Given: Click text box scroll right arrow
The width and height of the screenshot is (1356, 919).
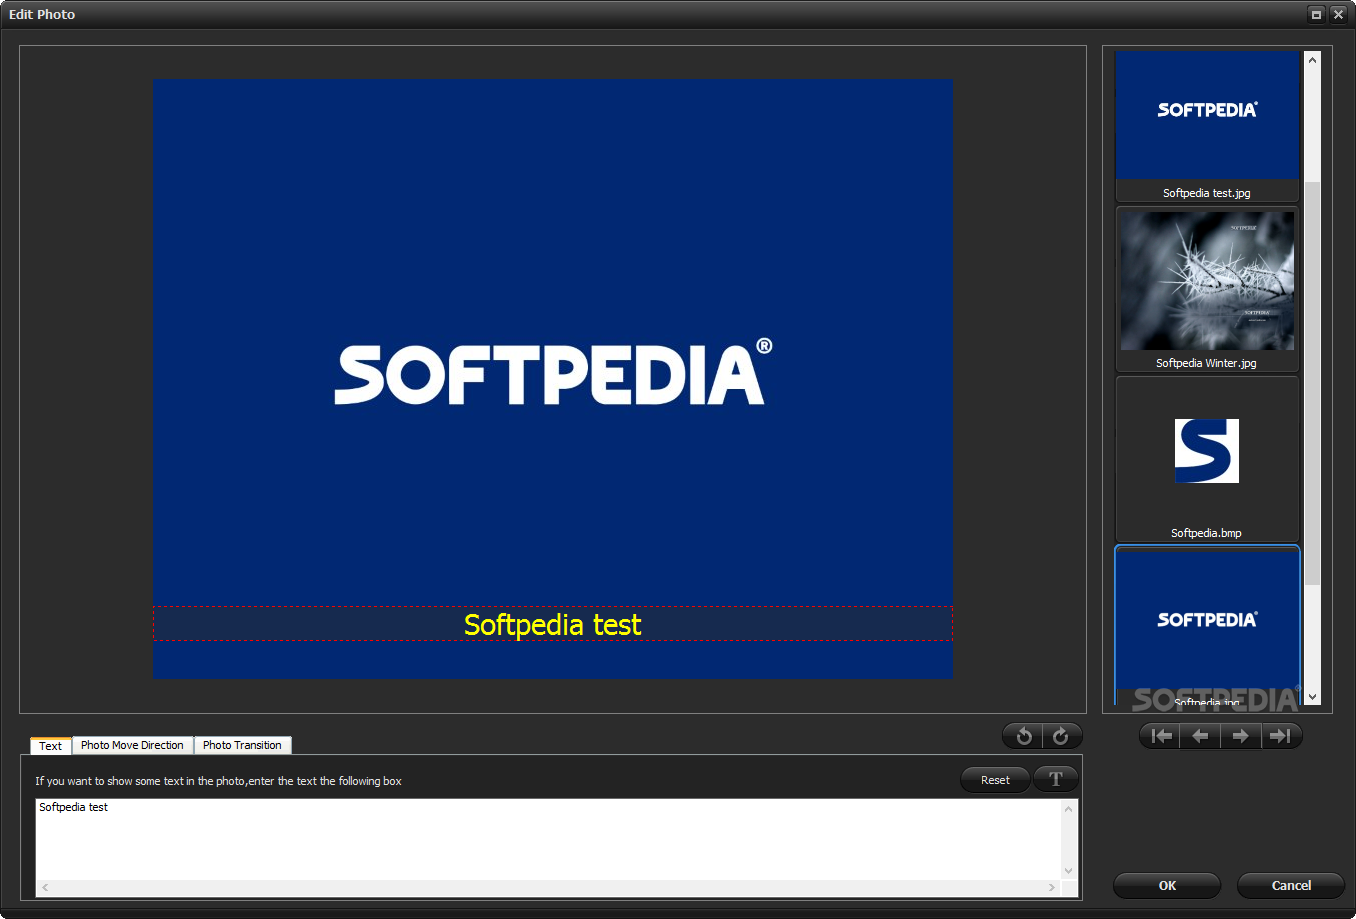Looking at the screenshot, I should tap(1051, 888).
